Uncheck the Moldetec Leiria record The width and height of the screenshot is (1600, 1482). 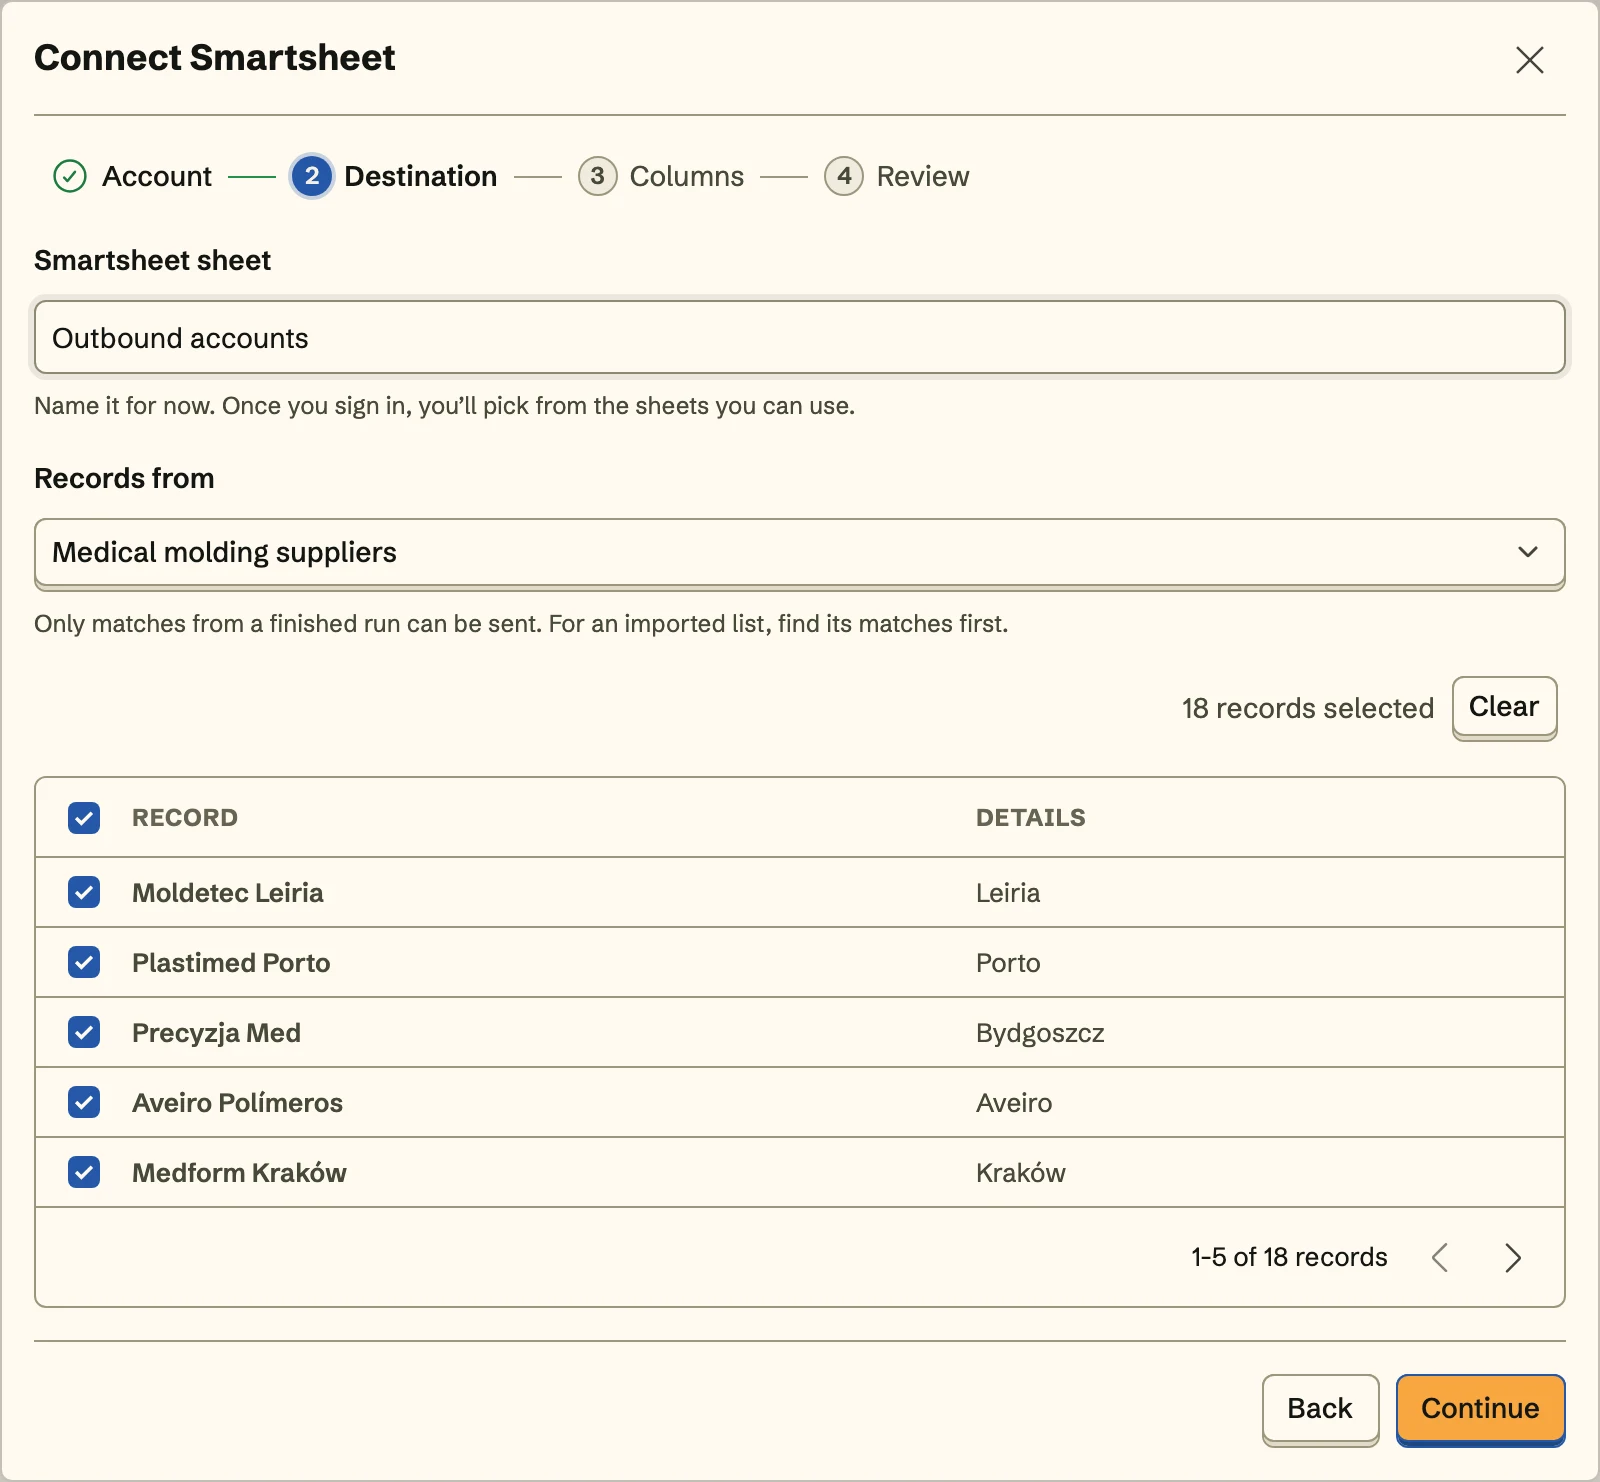click(x=84, y=892)
